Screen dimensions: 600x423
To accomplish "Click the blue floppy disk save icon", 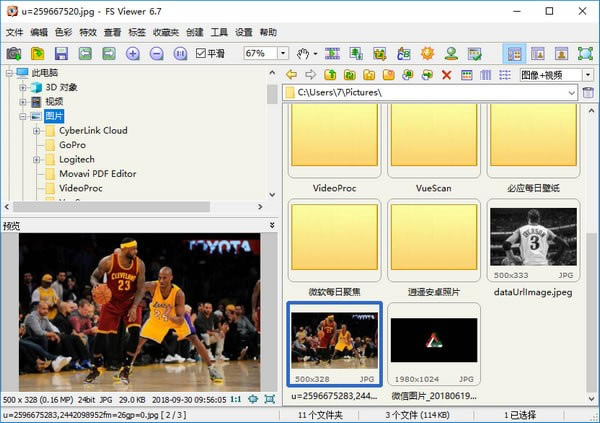I will tap(61, 53).
